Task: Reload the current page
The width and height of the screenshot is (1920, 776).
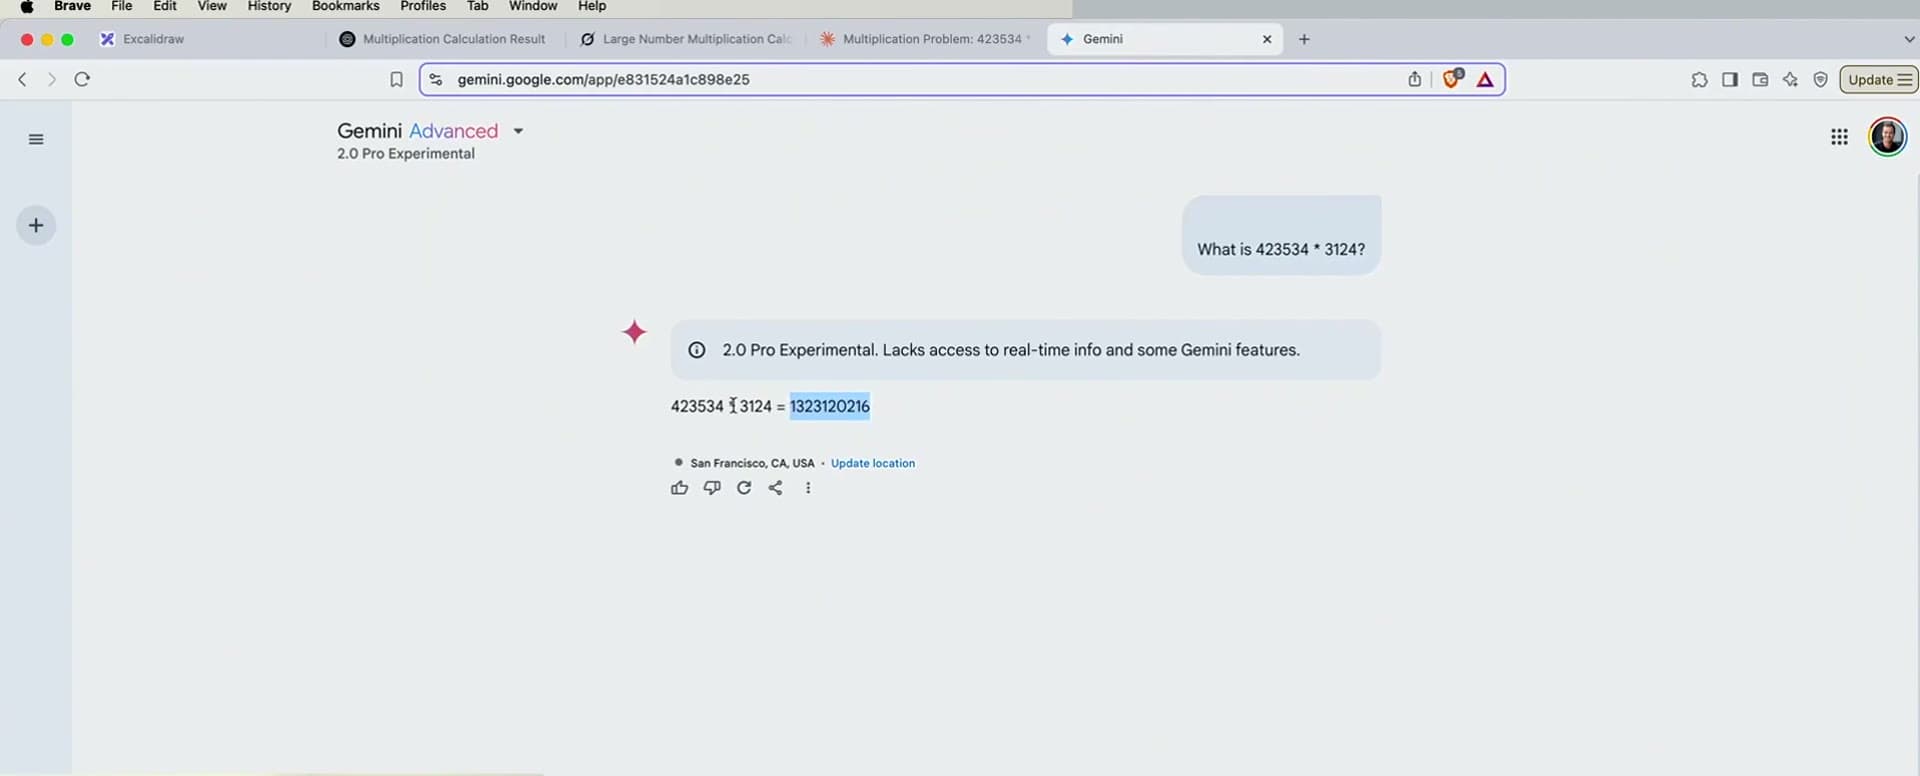Action: (82, 79)
